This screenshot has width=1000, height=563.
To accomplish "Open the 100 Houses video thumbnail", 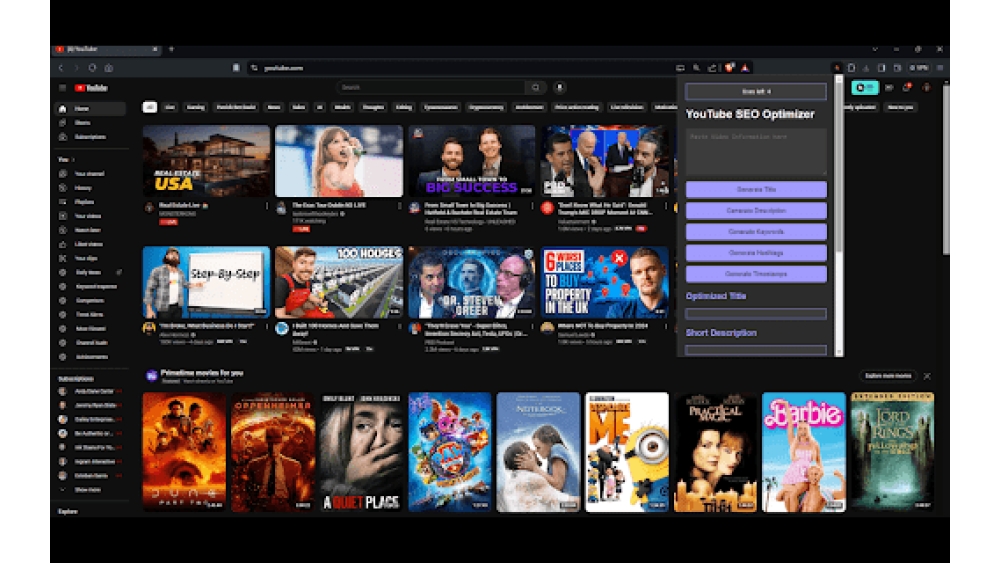I will point(339,282).
